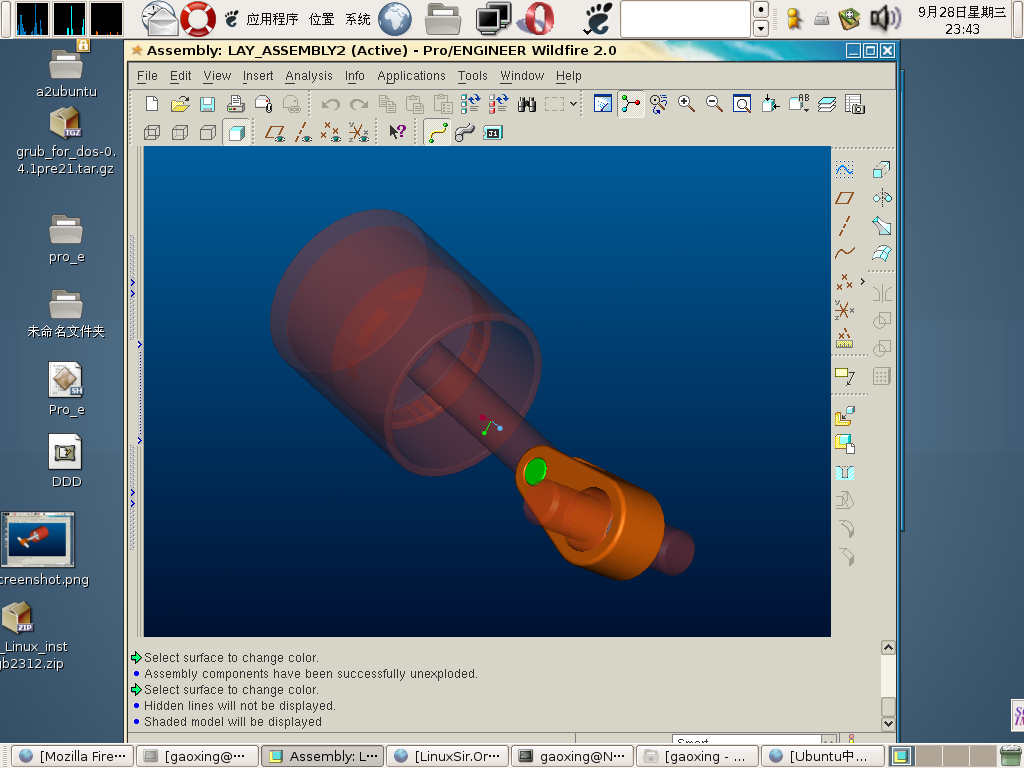Image resolution: width=1024 pixels, height=768 pixels.
Task: Click the Zoom In magnifier icon
Action: coord(686,104)
